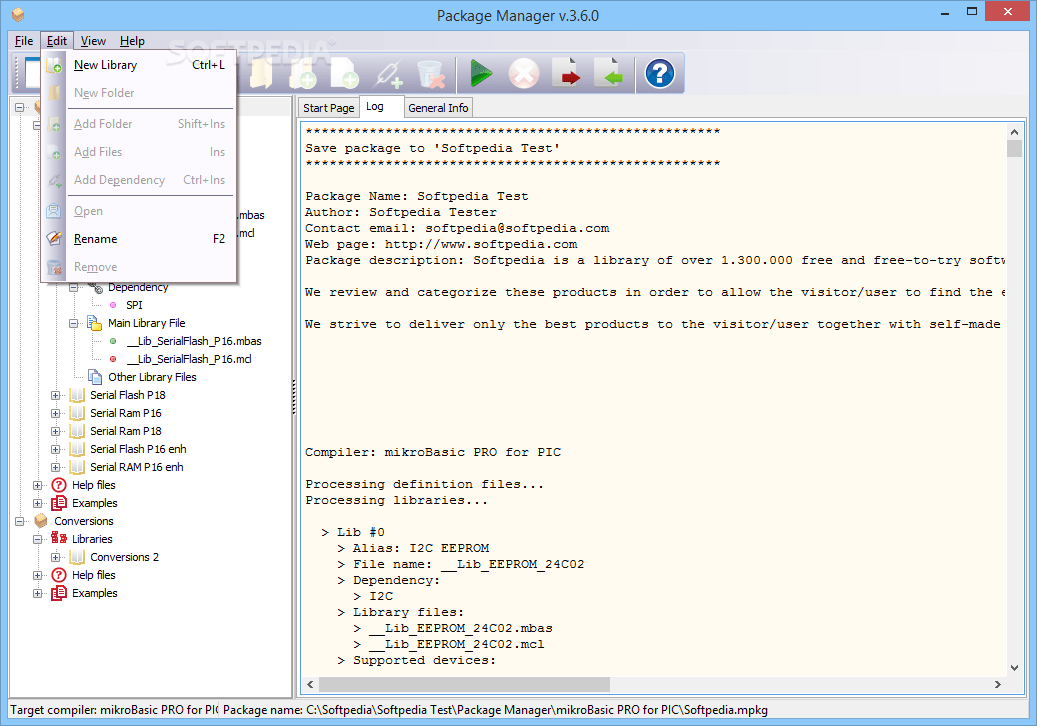Click the Help files icon below Conversions 2
Screen dimensions: 1037x726
coord(59,575)
